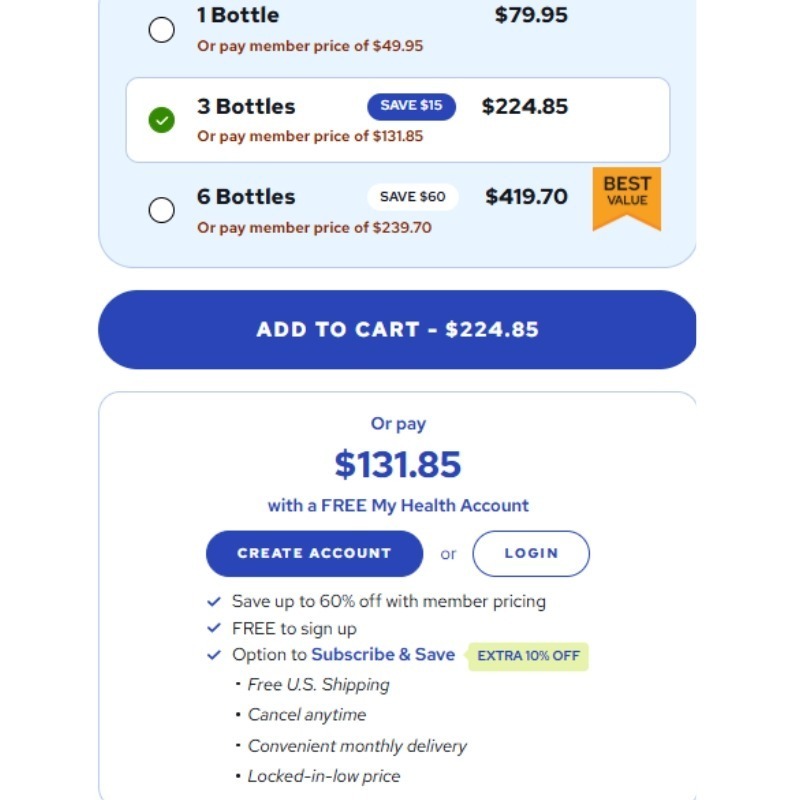Image resolution: width=800 pixels, height=800 pixels.
Task: Click checkmark beside member pricing savings
Action: (214, 602)
